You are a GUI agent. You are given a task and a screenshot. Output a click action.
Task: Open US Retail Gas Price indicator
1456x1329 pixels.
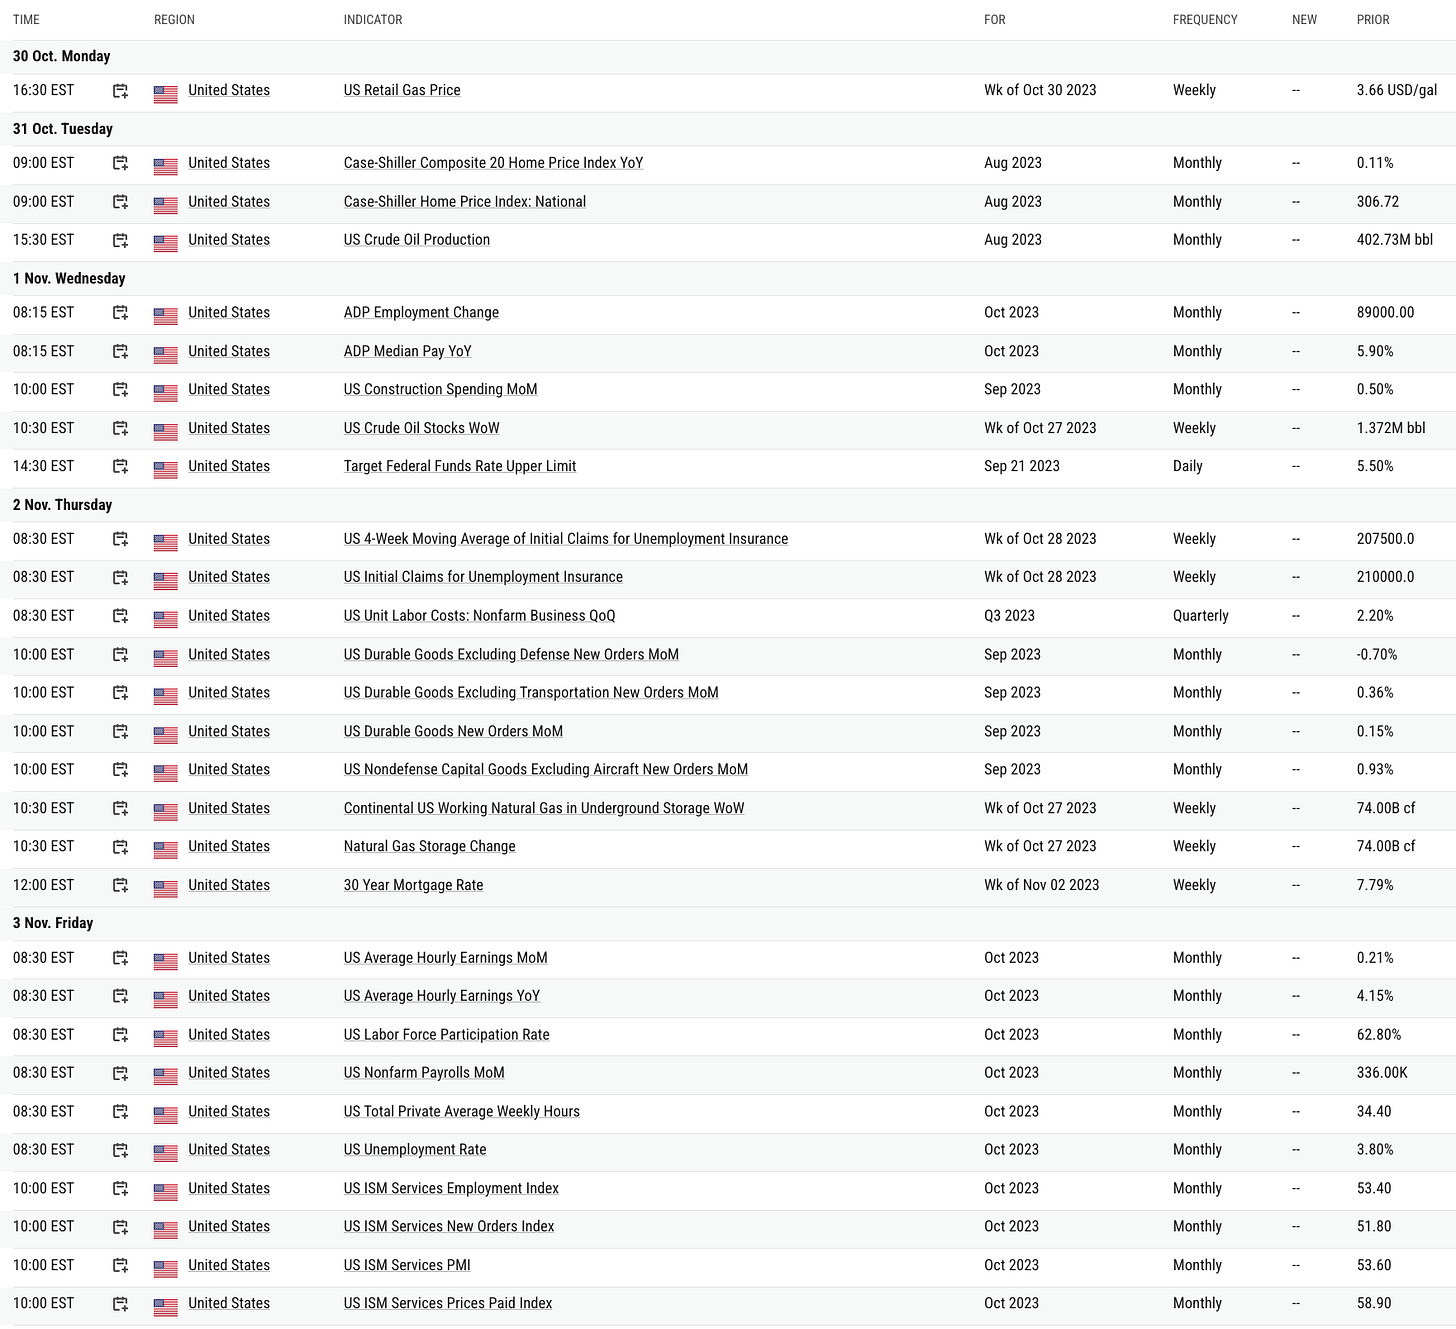[x=402, y=90]
